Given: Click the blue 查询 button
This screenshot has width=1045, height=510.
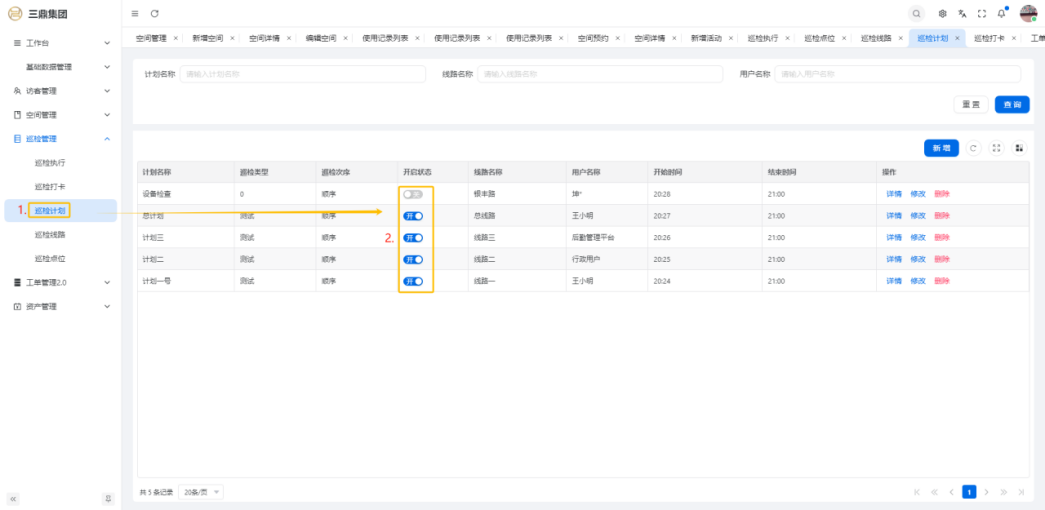Looking at the screenshot, I should point(1011,105).
